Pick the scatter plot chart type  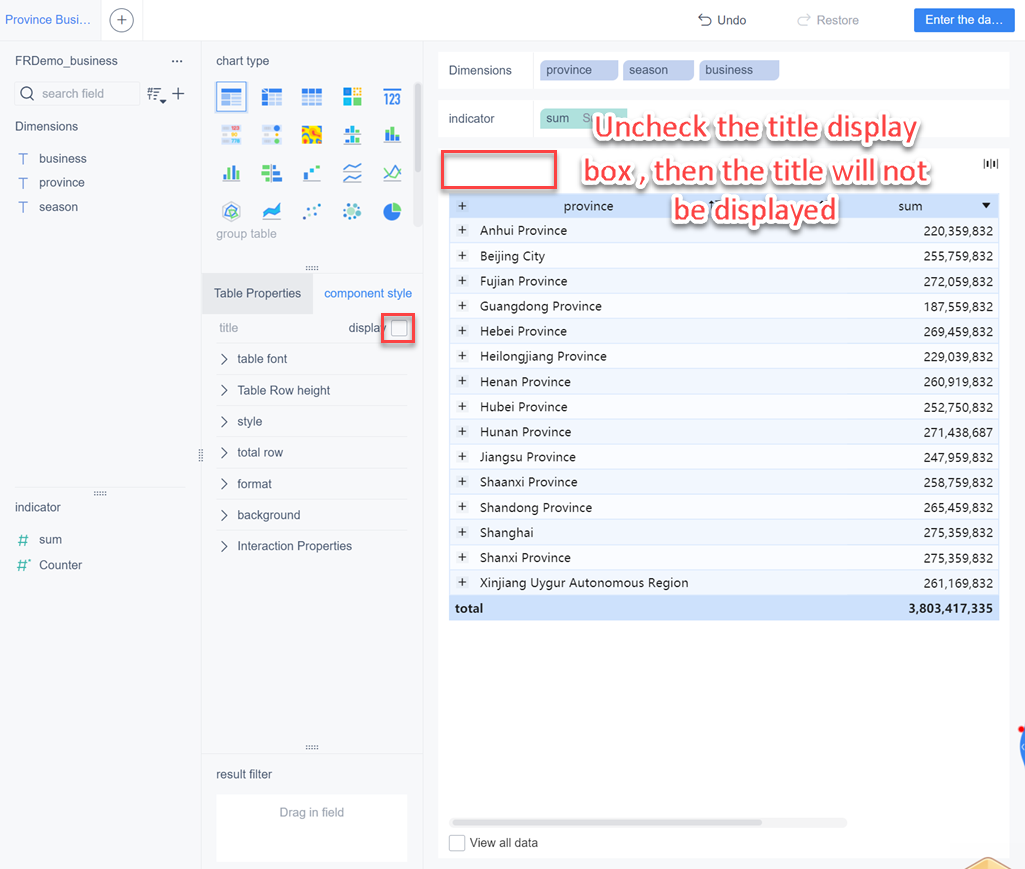[x=312, y=211]
